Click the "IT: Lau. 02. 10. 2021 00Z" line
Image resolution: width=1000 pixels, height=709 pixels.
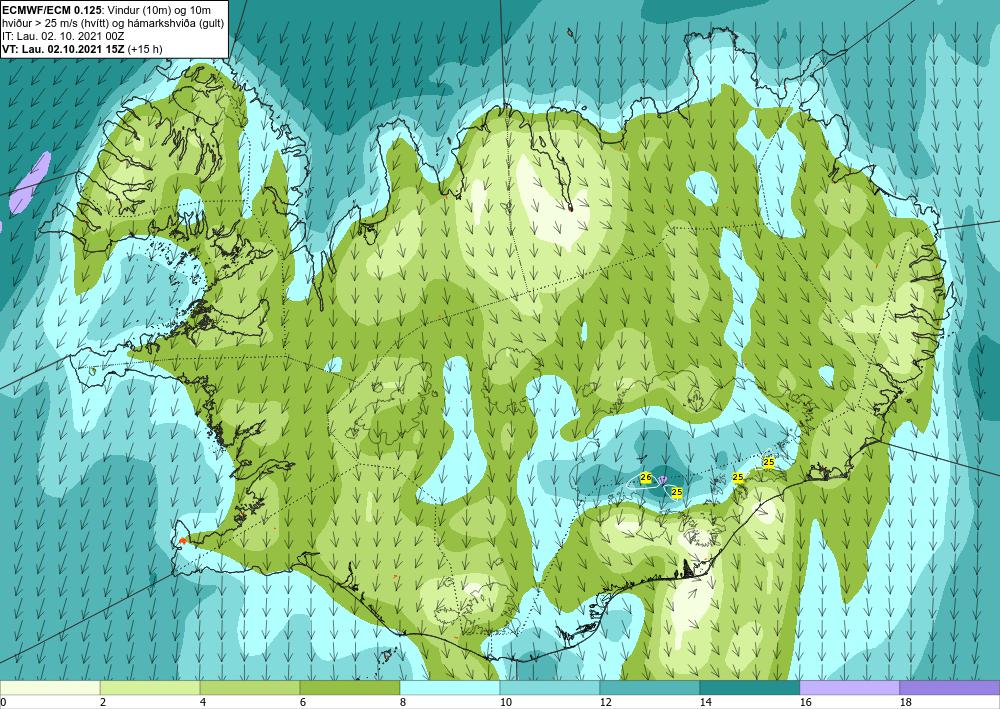pyautogui.click(x=61, y=36)
